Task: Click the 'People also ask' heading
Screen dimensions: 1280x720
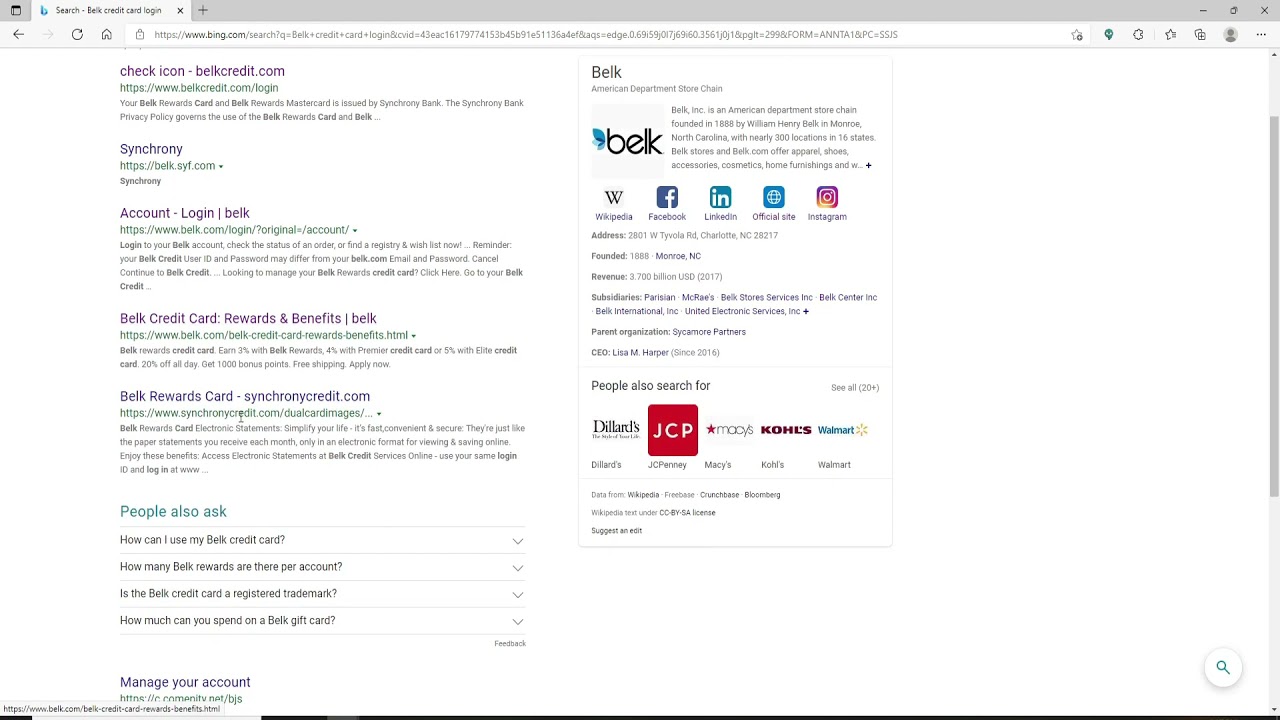Action: [173, 511]
